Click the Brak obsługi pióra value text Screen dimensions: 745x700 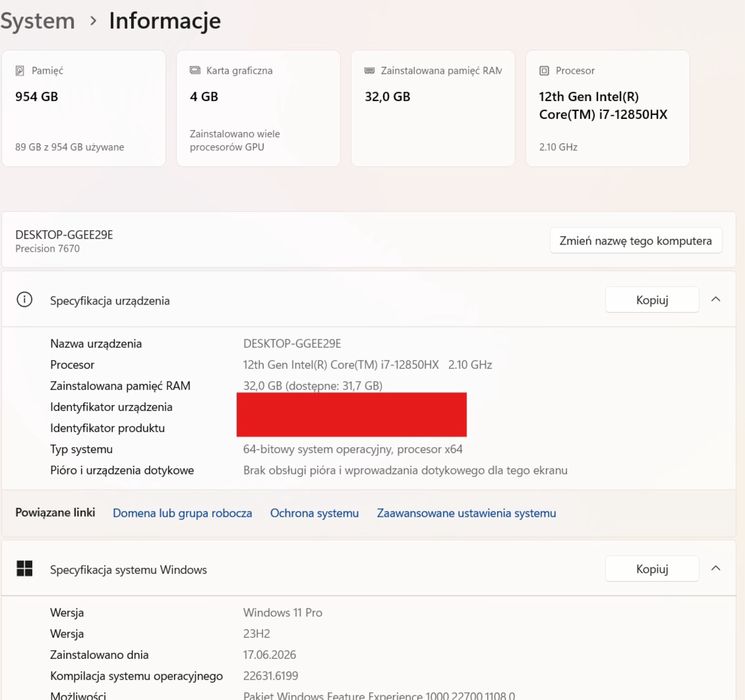[405, 470]
